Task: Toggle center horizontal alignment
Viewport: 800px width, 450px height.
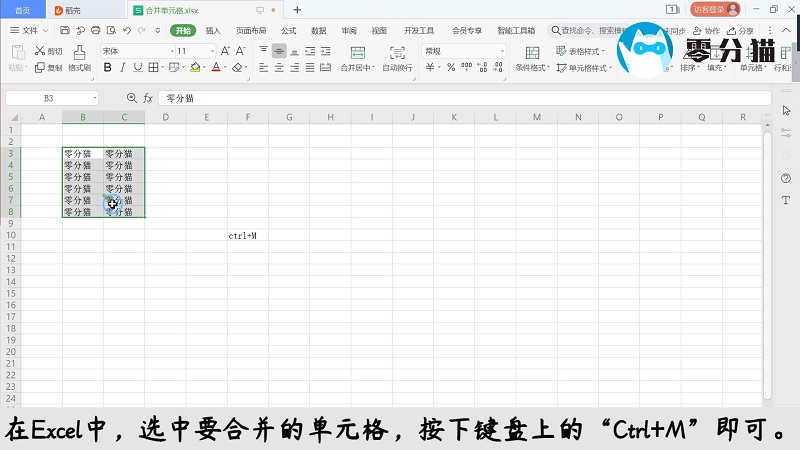Action: 279,68
